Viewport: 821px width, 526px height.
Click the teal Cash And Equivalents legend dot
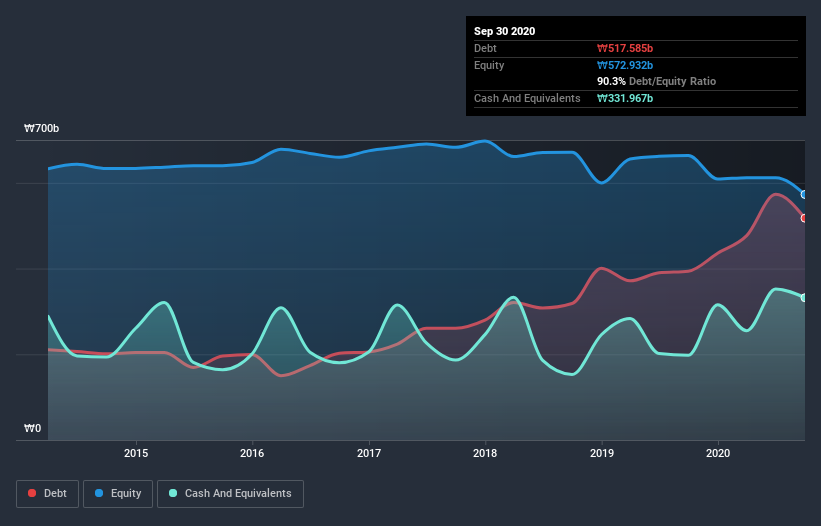[x=173, y=493]
